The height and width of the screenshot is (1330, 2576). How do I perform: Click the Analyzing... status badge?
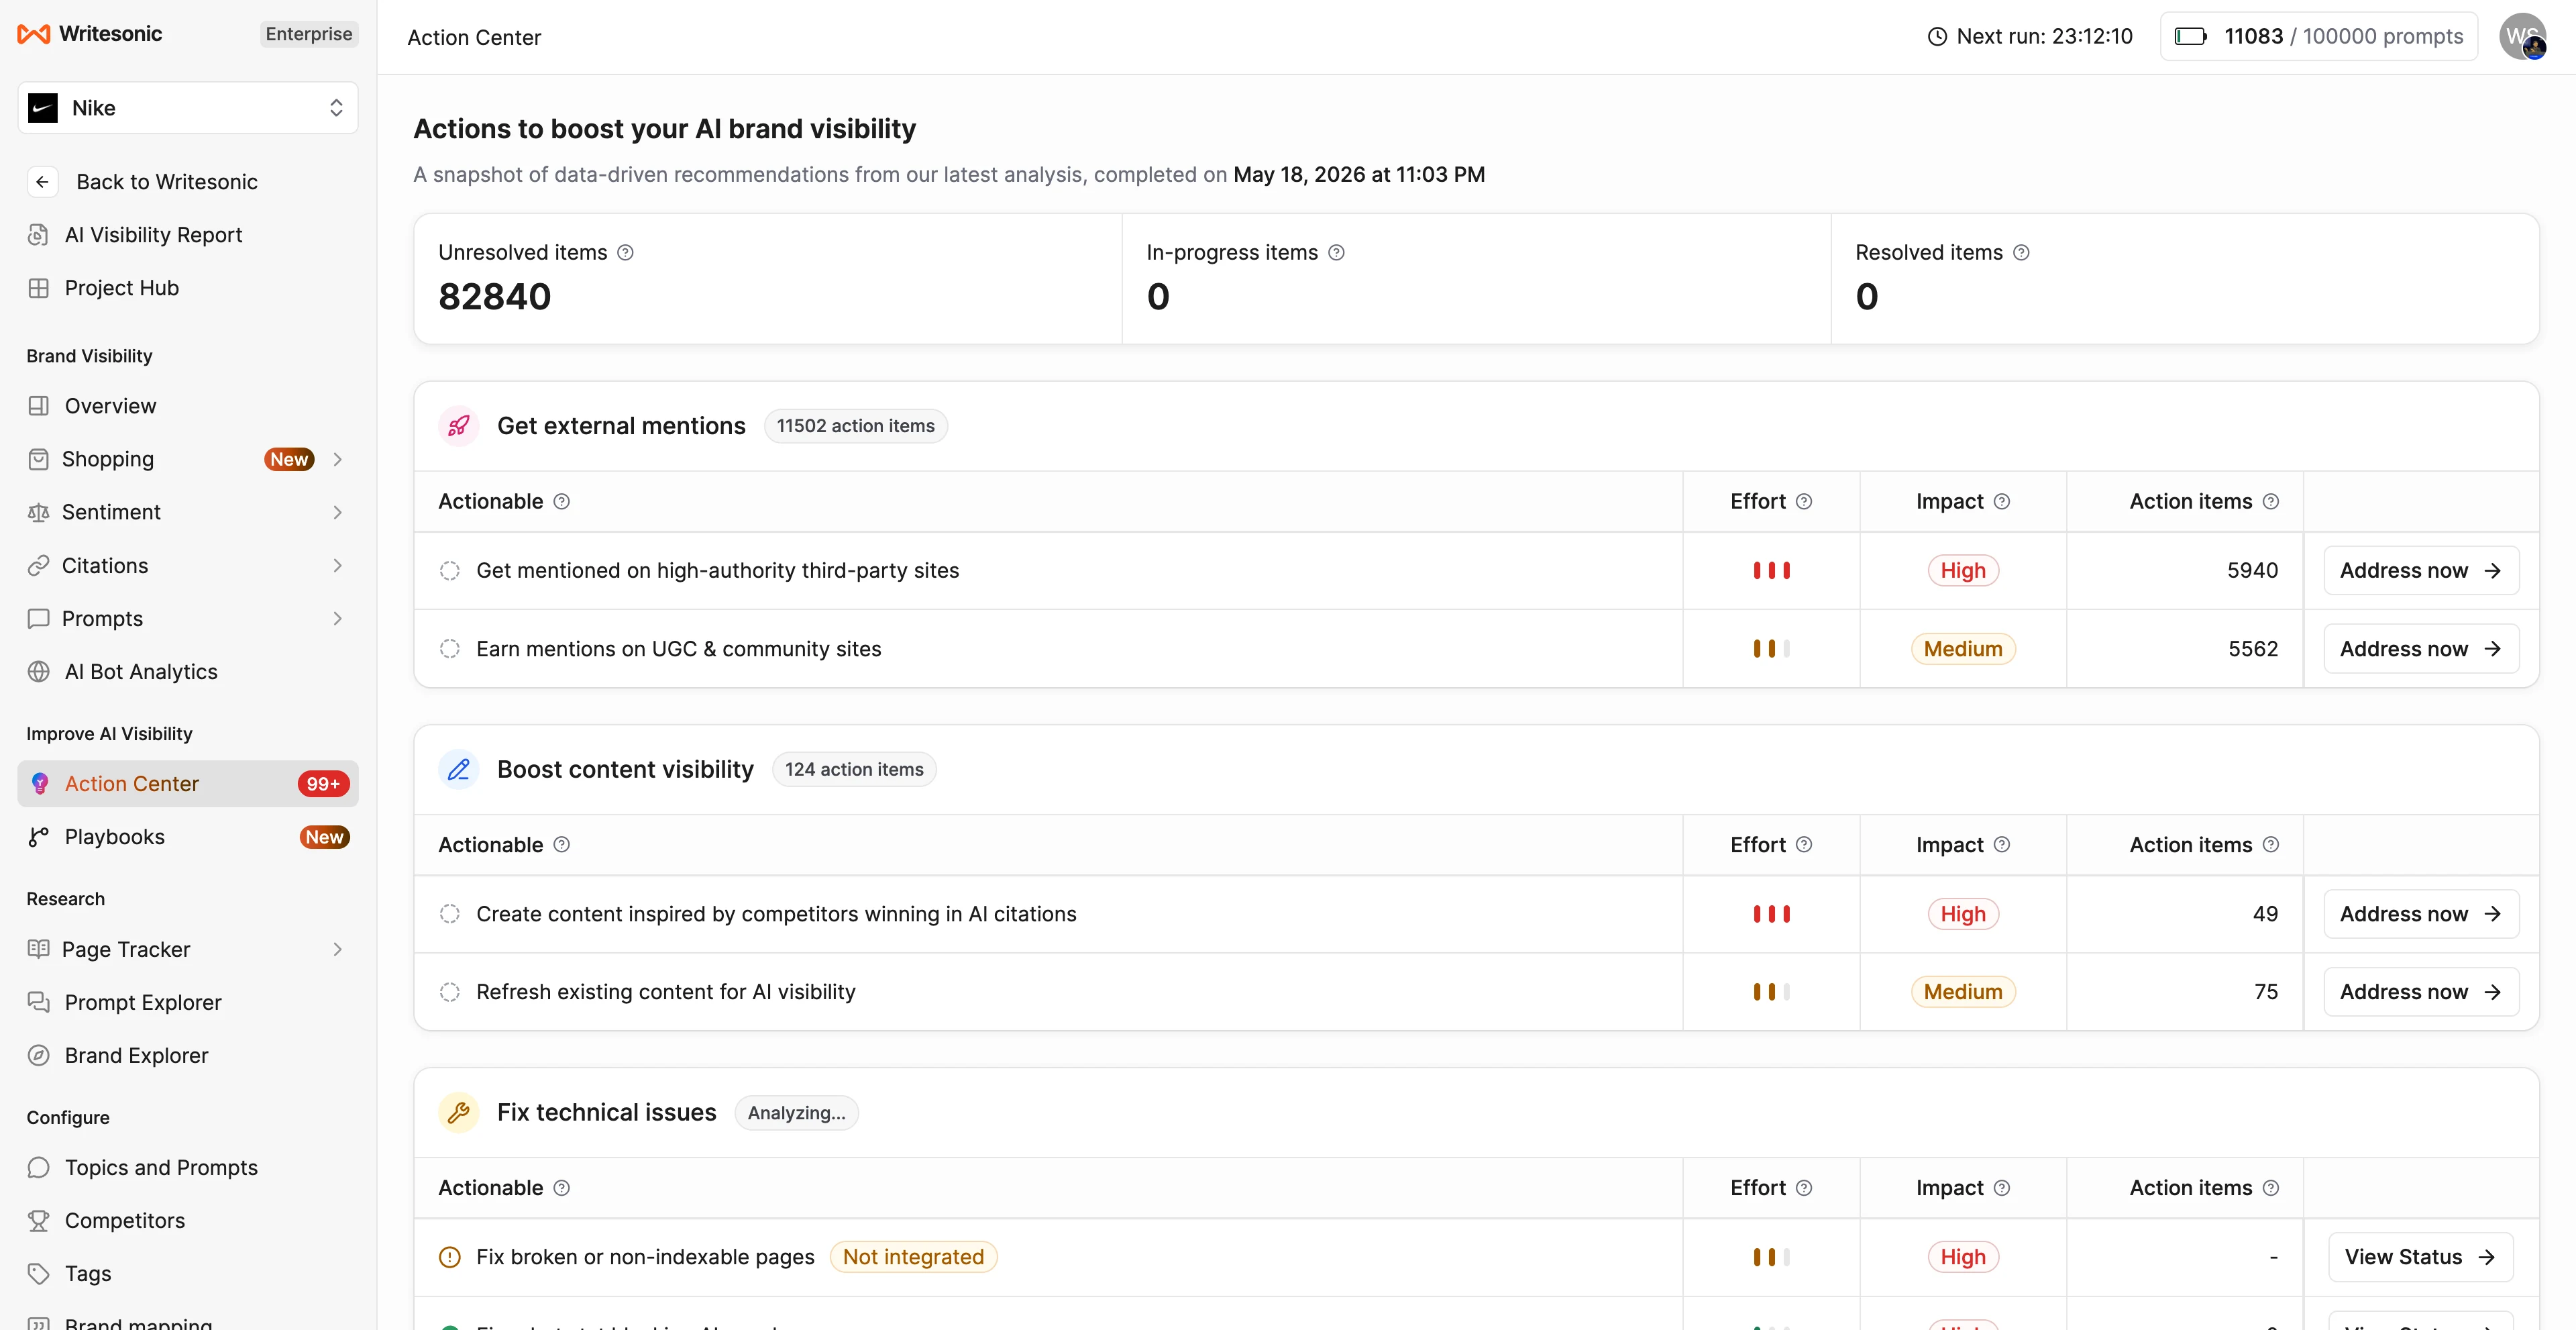(x=796, y=1113)
